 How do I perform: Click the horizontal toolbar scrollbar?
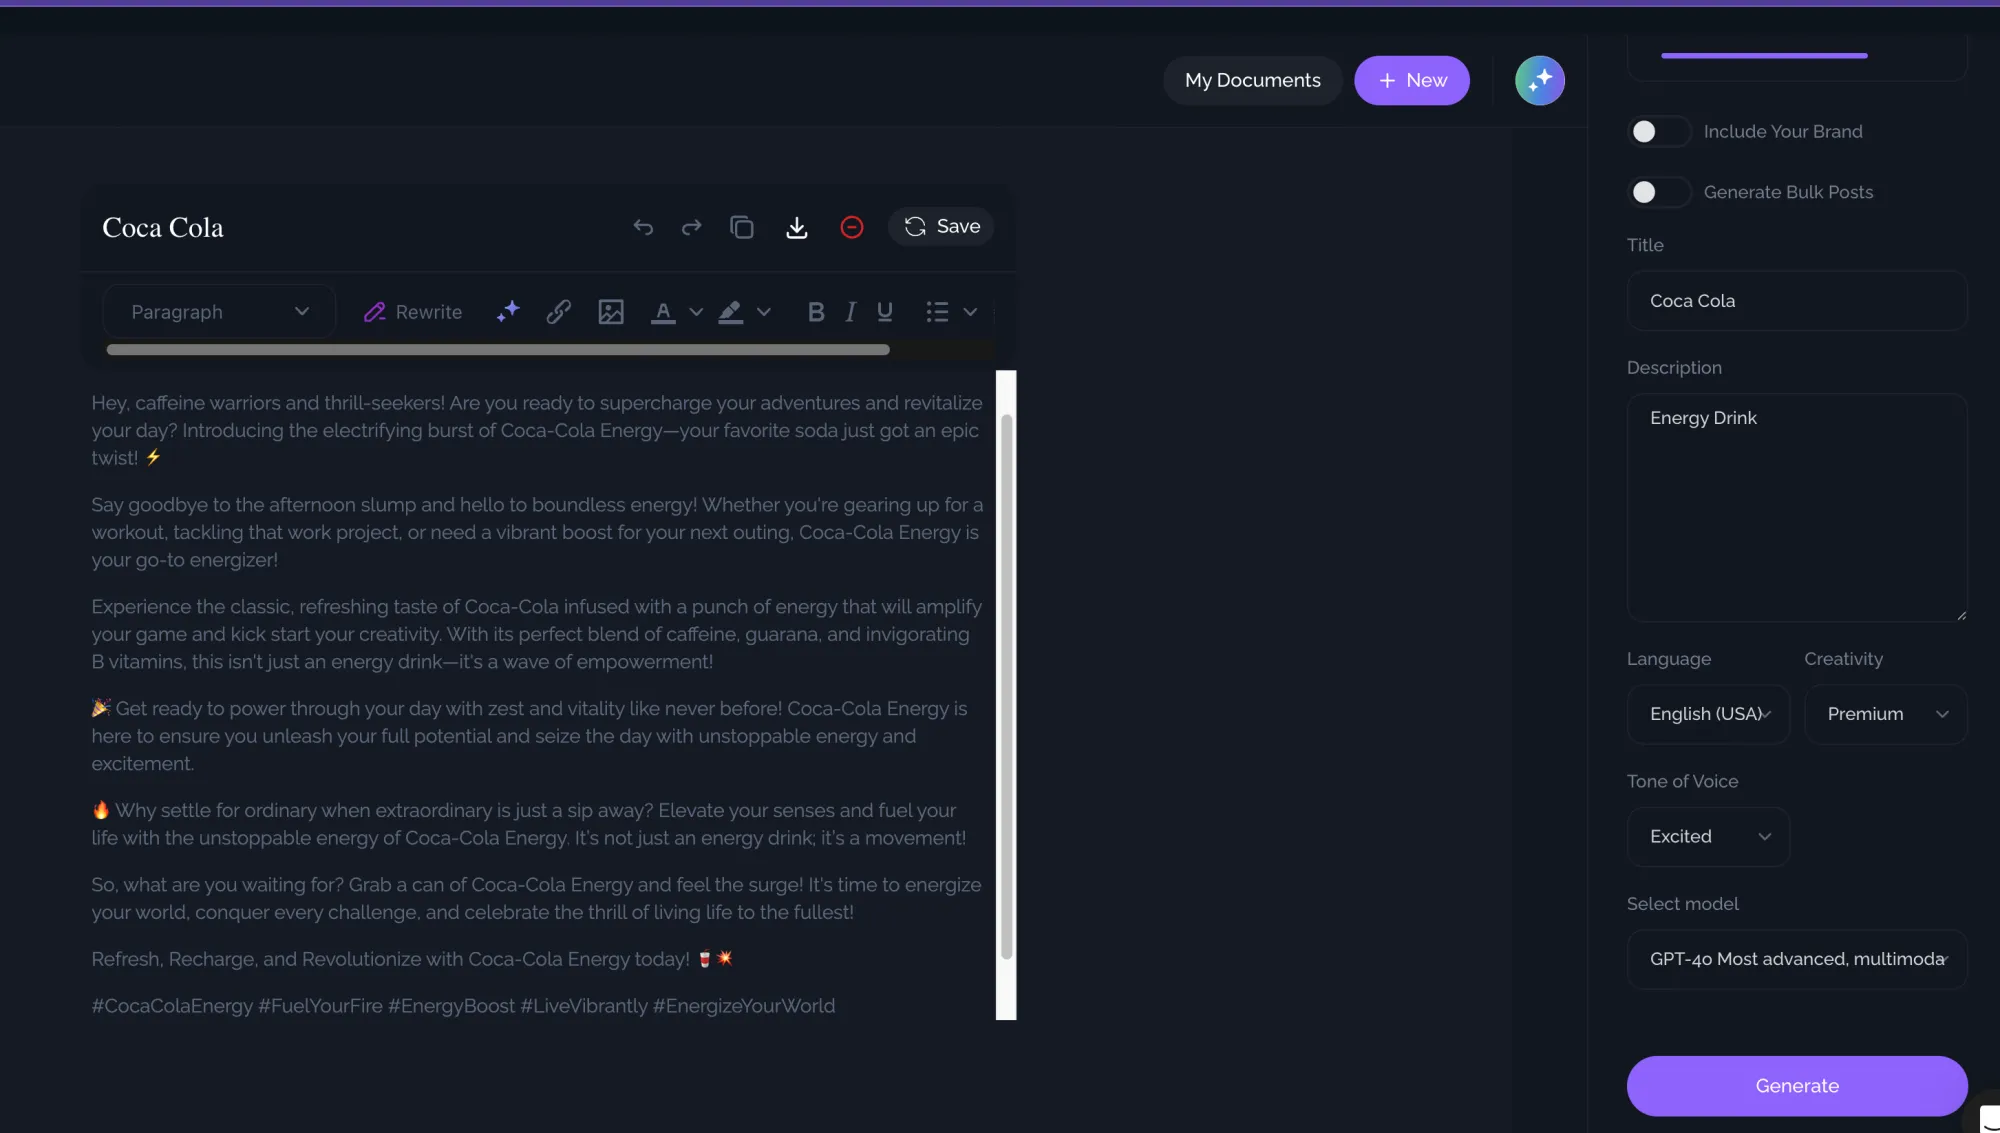[497, 350]
